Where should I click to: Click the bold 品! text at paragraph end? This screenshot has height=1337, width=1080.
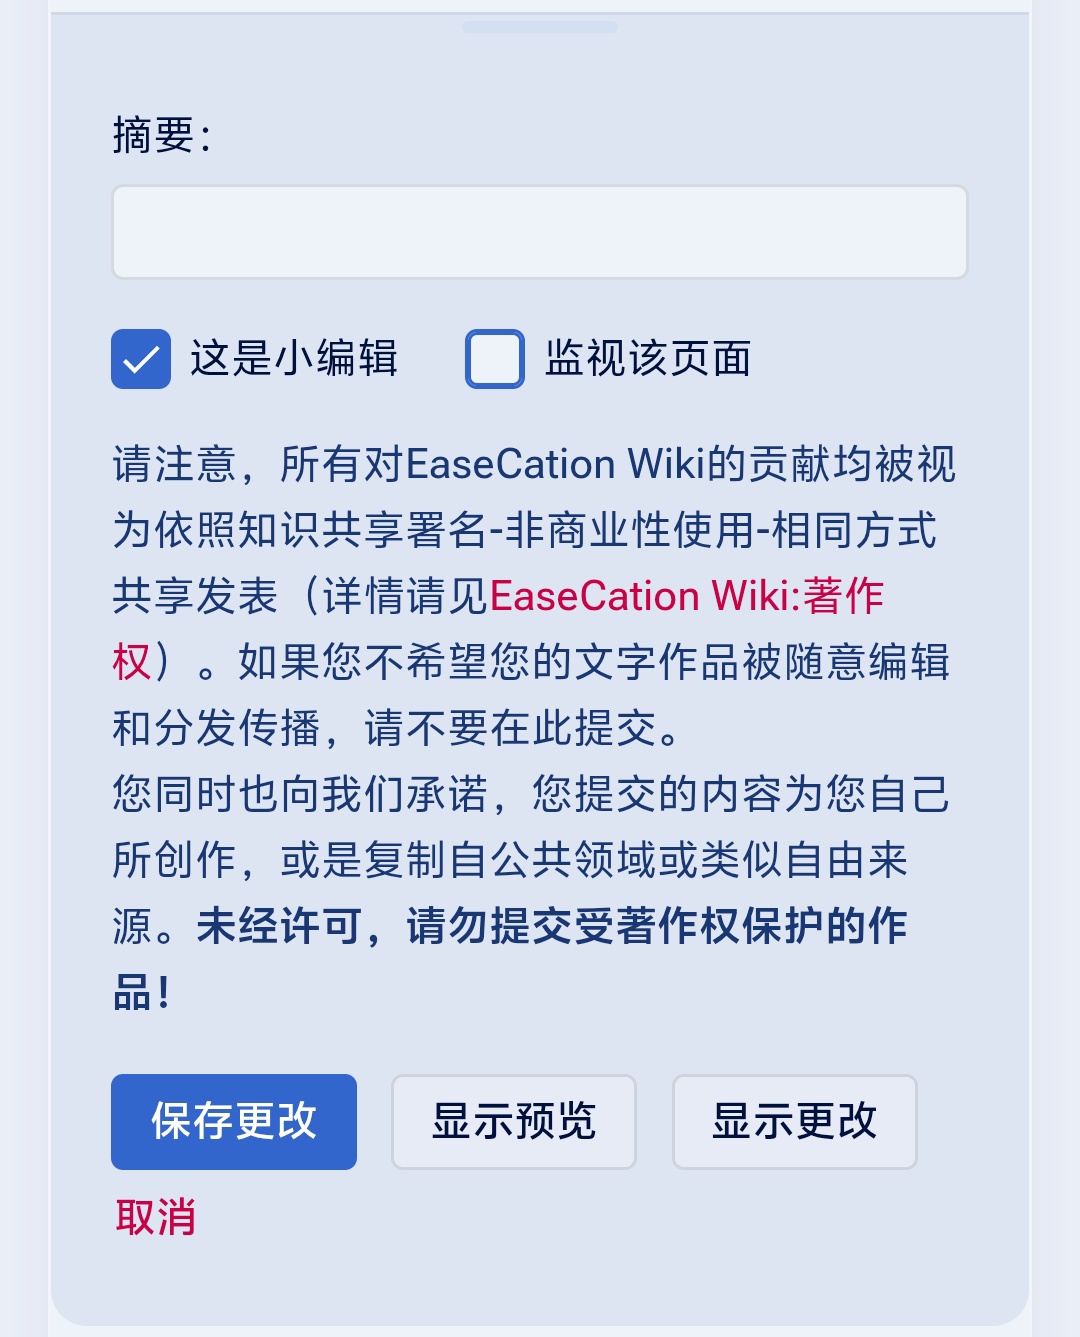pos(142,993)
